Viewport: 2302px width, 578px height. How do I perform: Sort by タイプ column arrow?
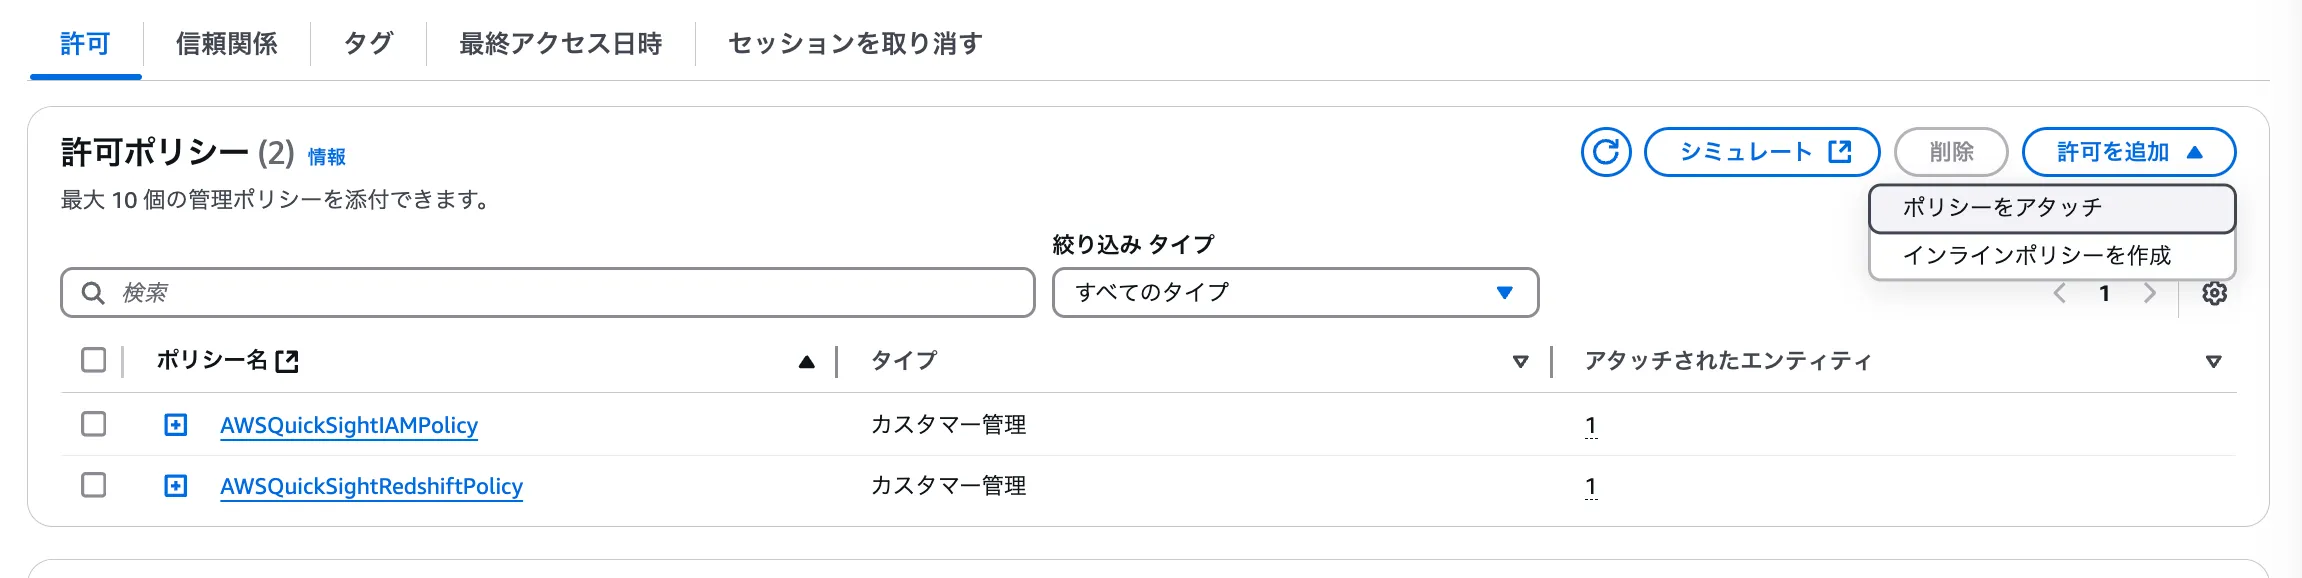pos(1520,362)
